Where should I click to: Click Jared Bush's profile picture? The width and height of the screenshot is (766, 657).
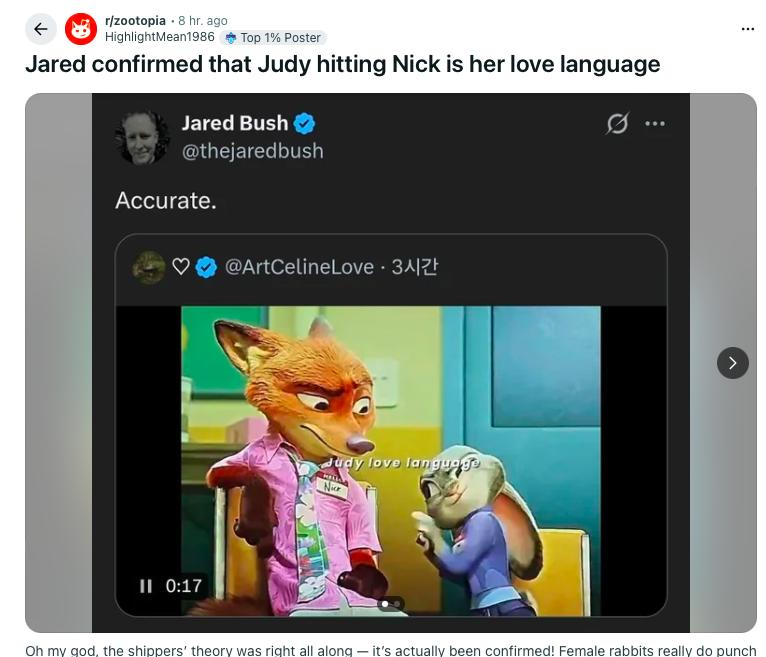[142, 137]
